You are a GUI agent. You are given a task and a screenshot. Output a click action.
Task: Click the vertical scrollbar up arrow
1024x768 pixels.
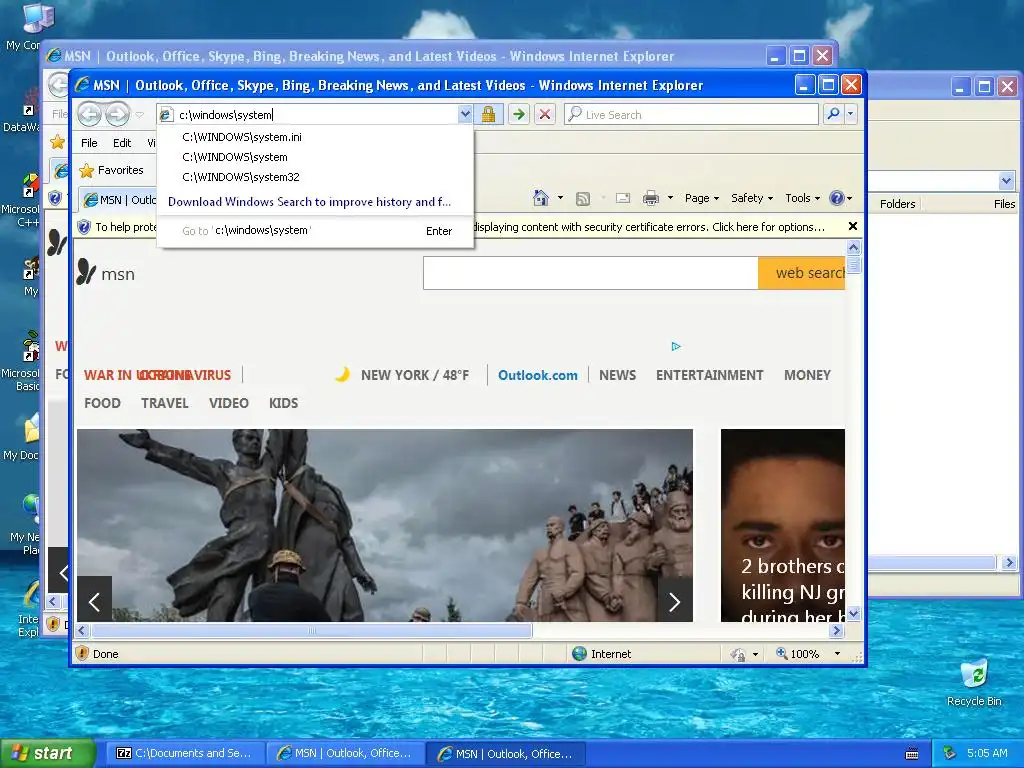(x=854, y=248)
